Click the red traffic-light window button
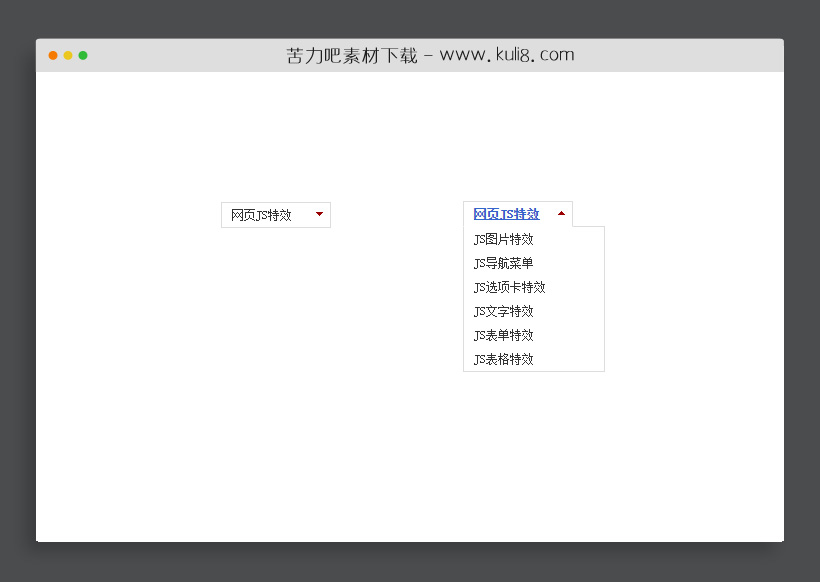This screenshot has height=582, width=820. pos(52,56)
